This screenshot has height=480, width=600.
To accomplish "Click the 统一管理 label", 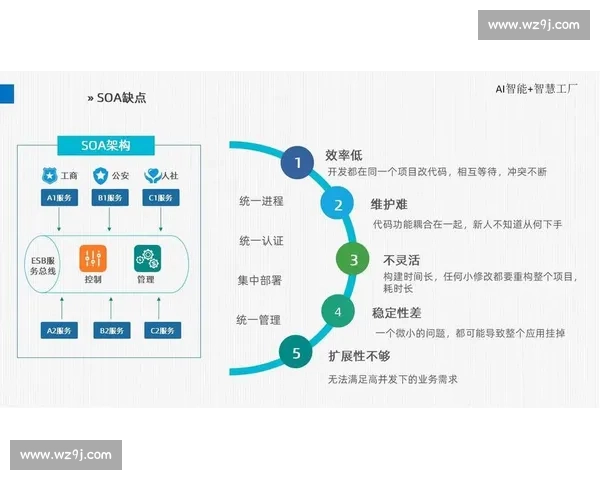I will pyautogui.click(x=259, y=320).
